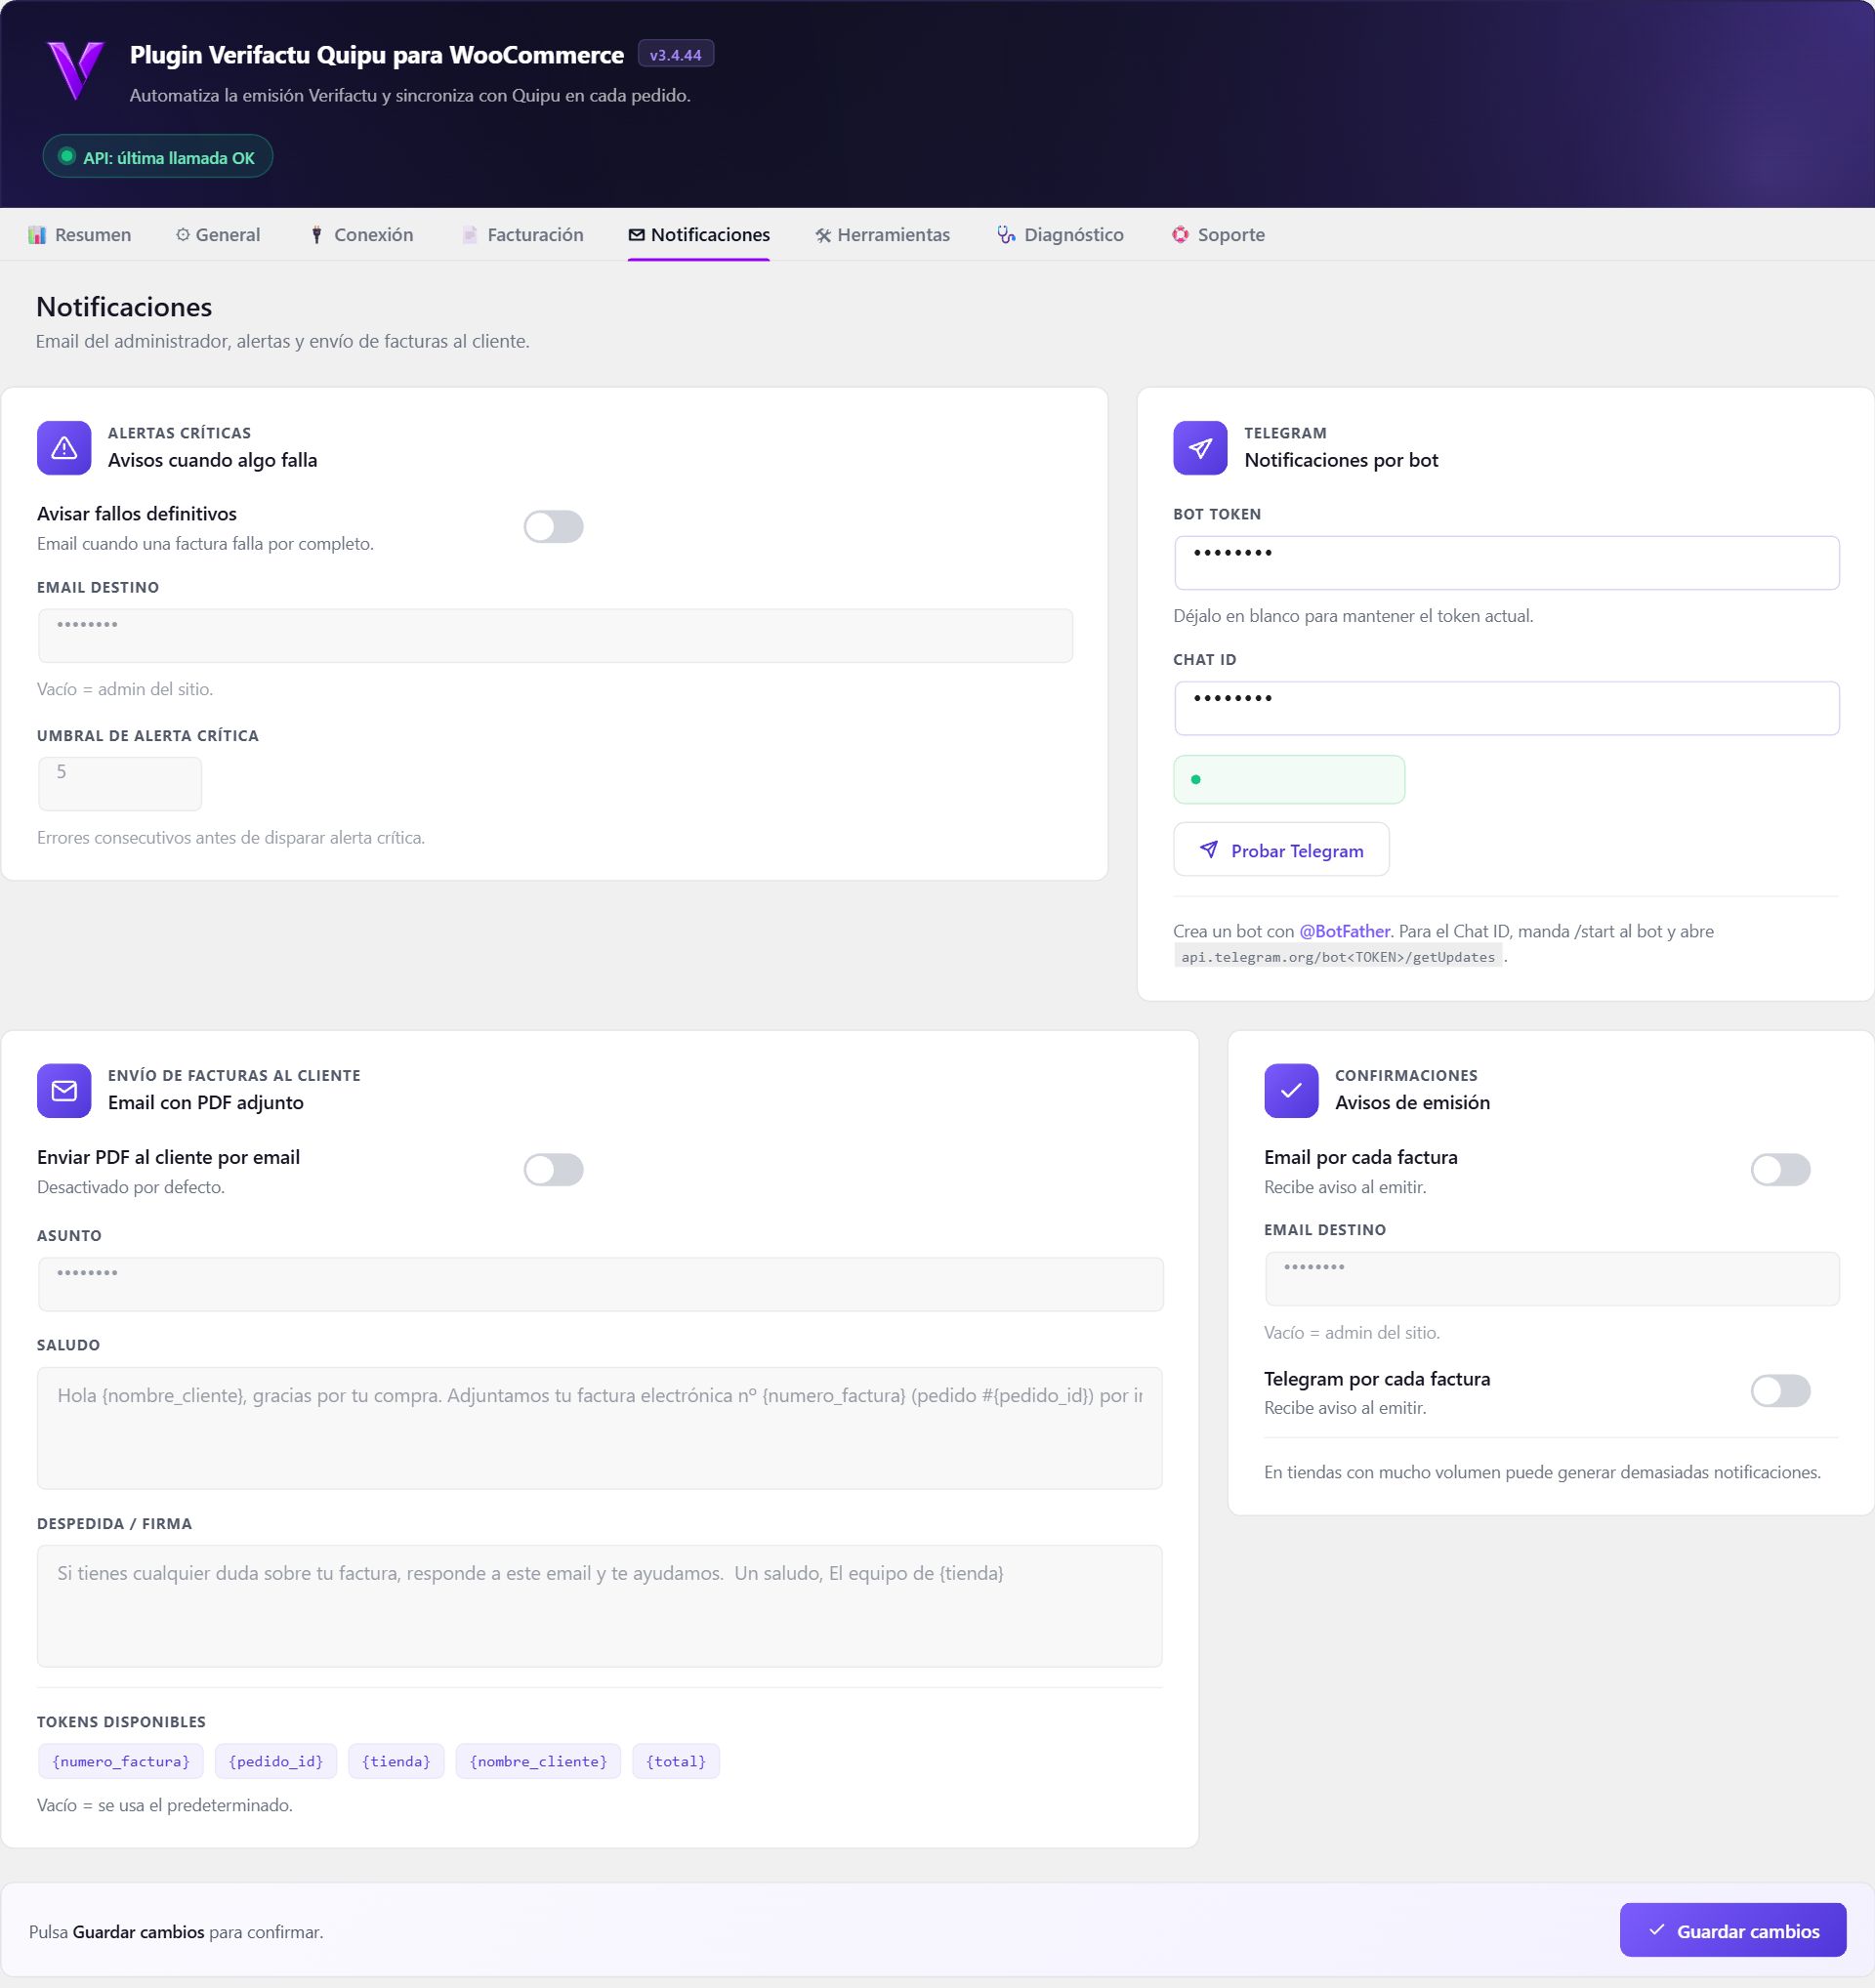Open the Facturación tab

point(522,235)
